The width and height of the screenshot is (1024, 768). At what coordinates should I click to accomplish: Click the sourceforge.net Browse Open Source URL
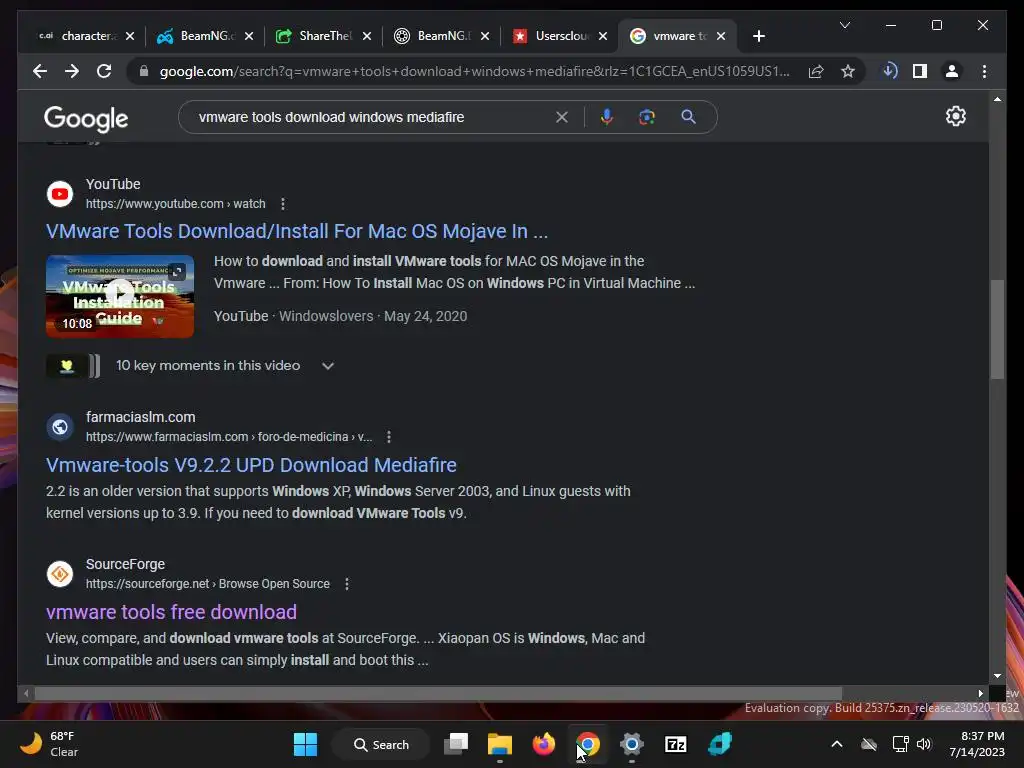[x=208, y=584]
